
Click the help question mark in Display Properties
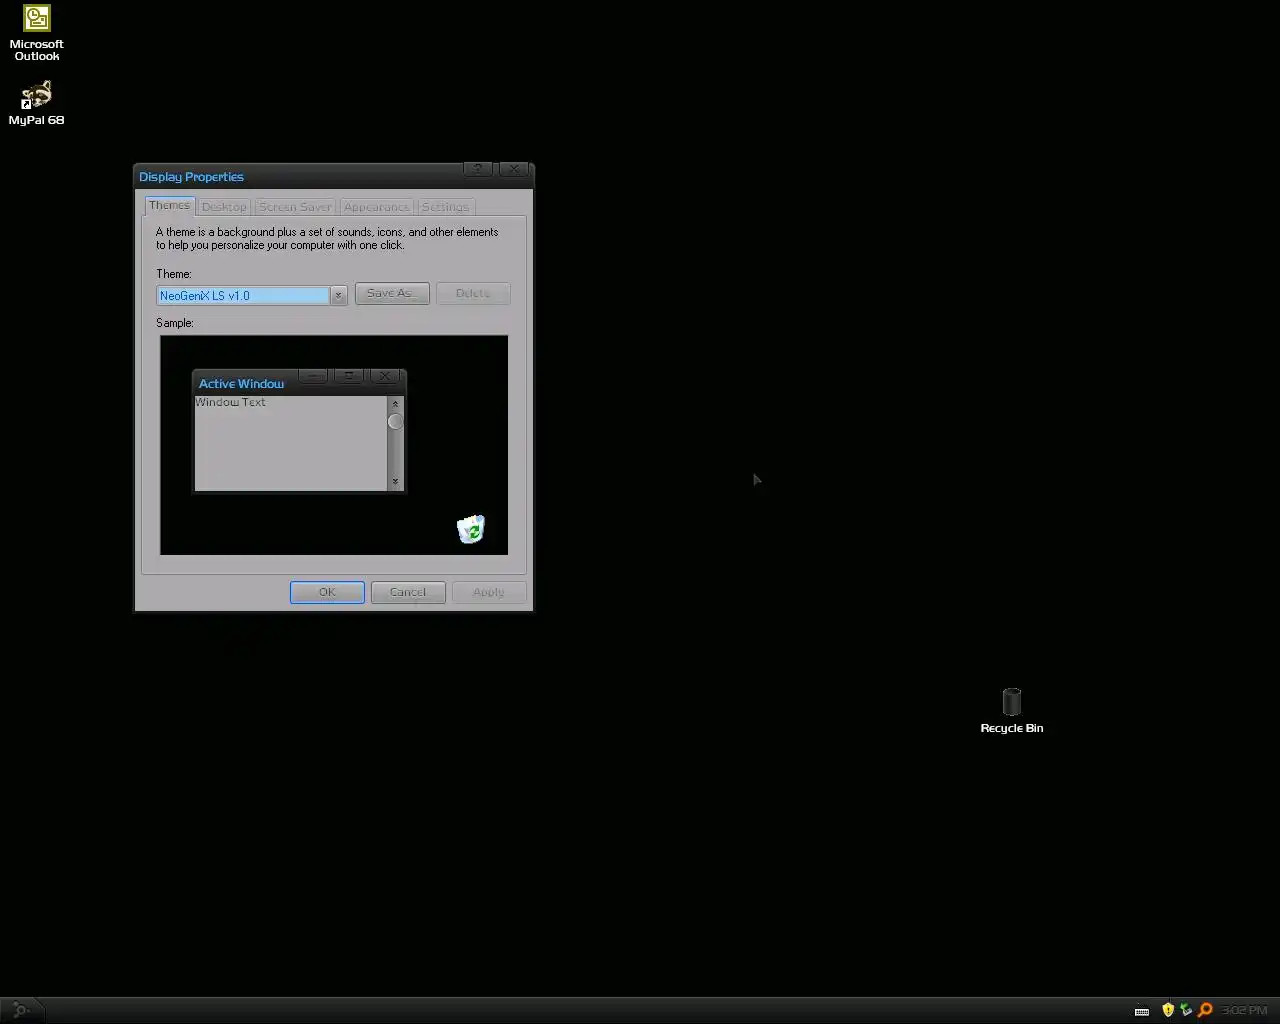click(478, 169)
